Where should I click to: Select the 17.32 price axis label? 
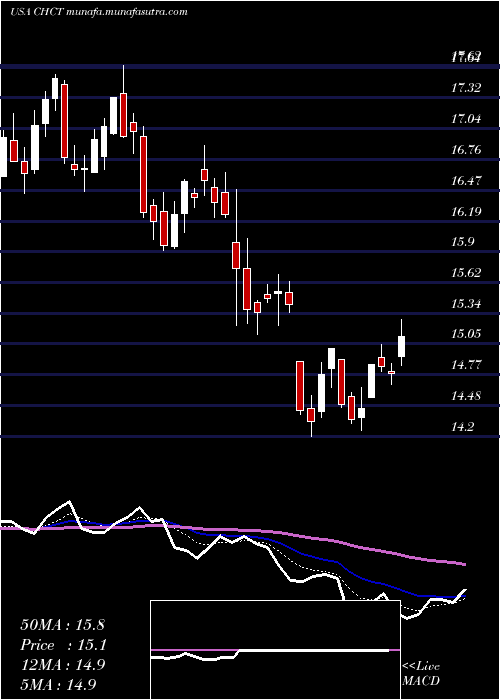coord(466,88)
